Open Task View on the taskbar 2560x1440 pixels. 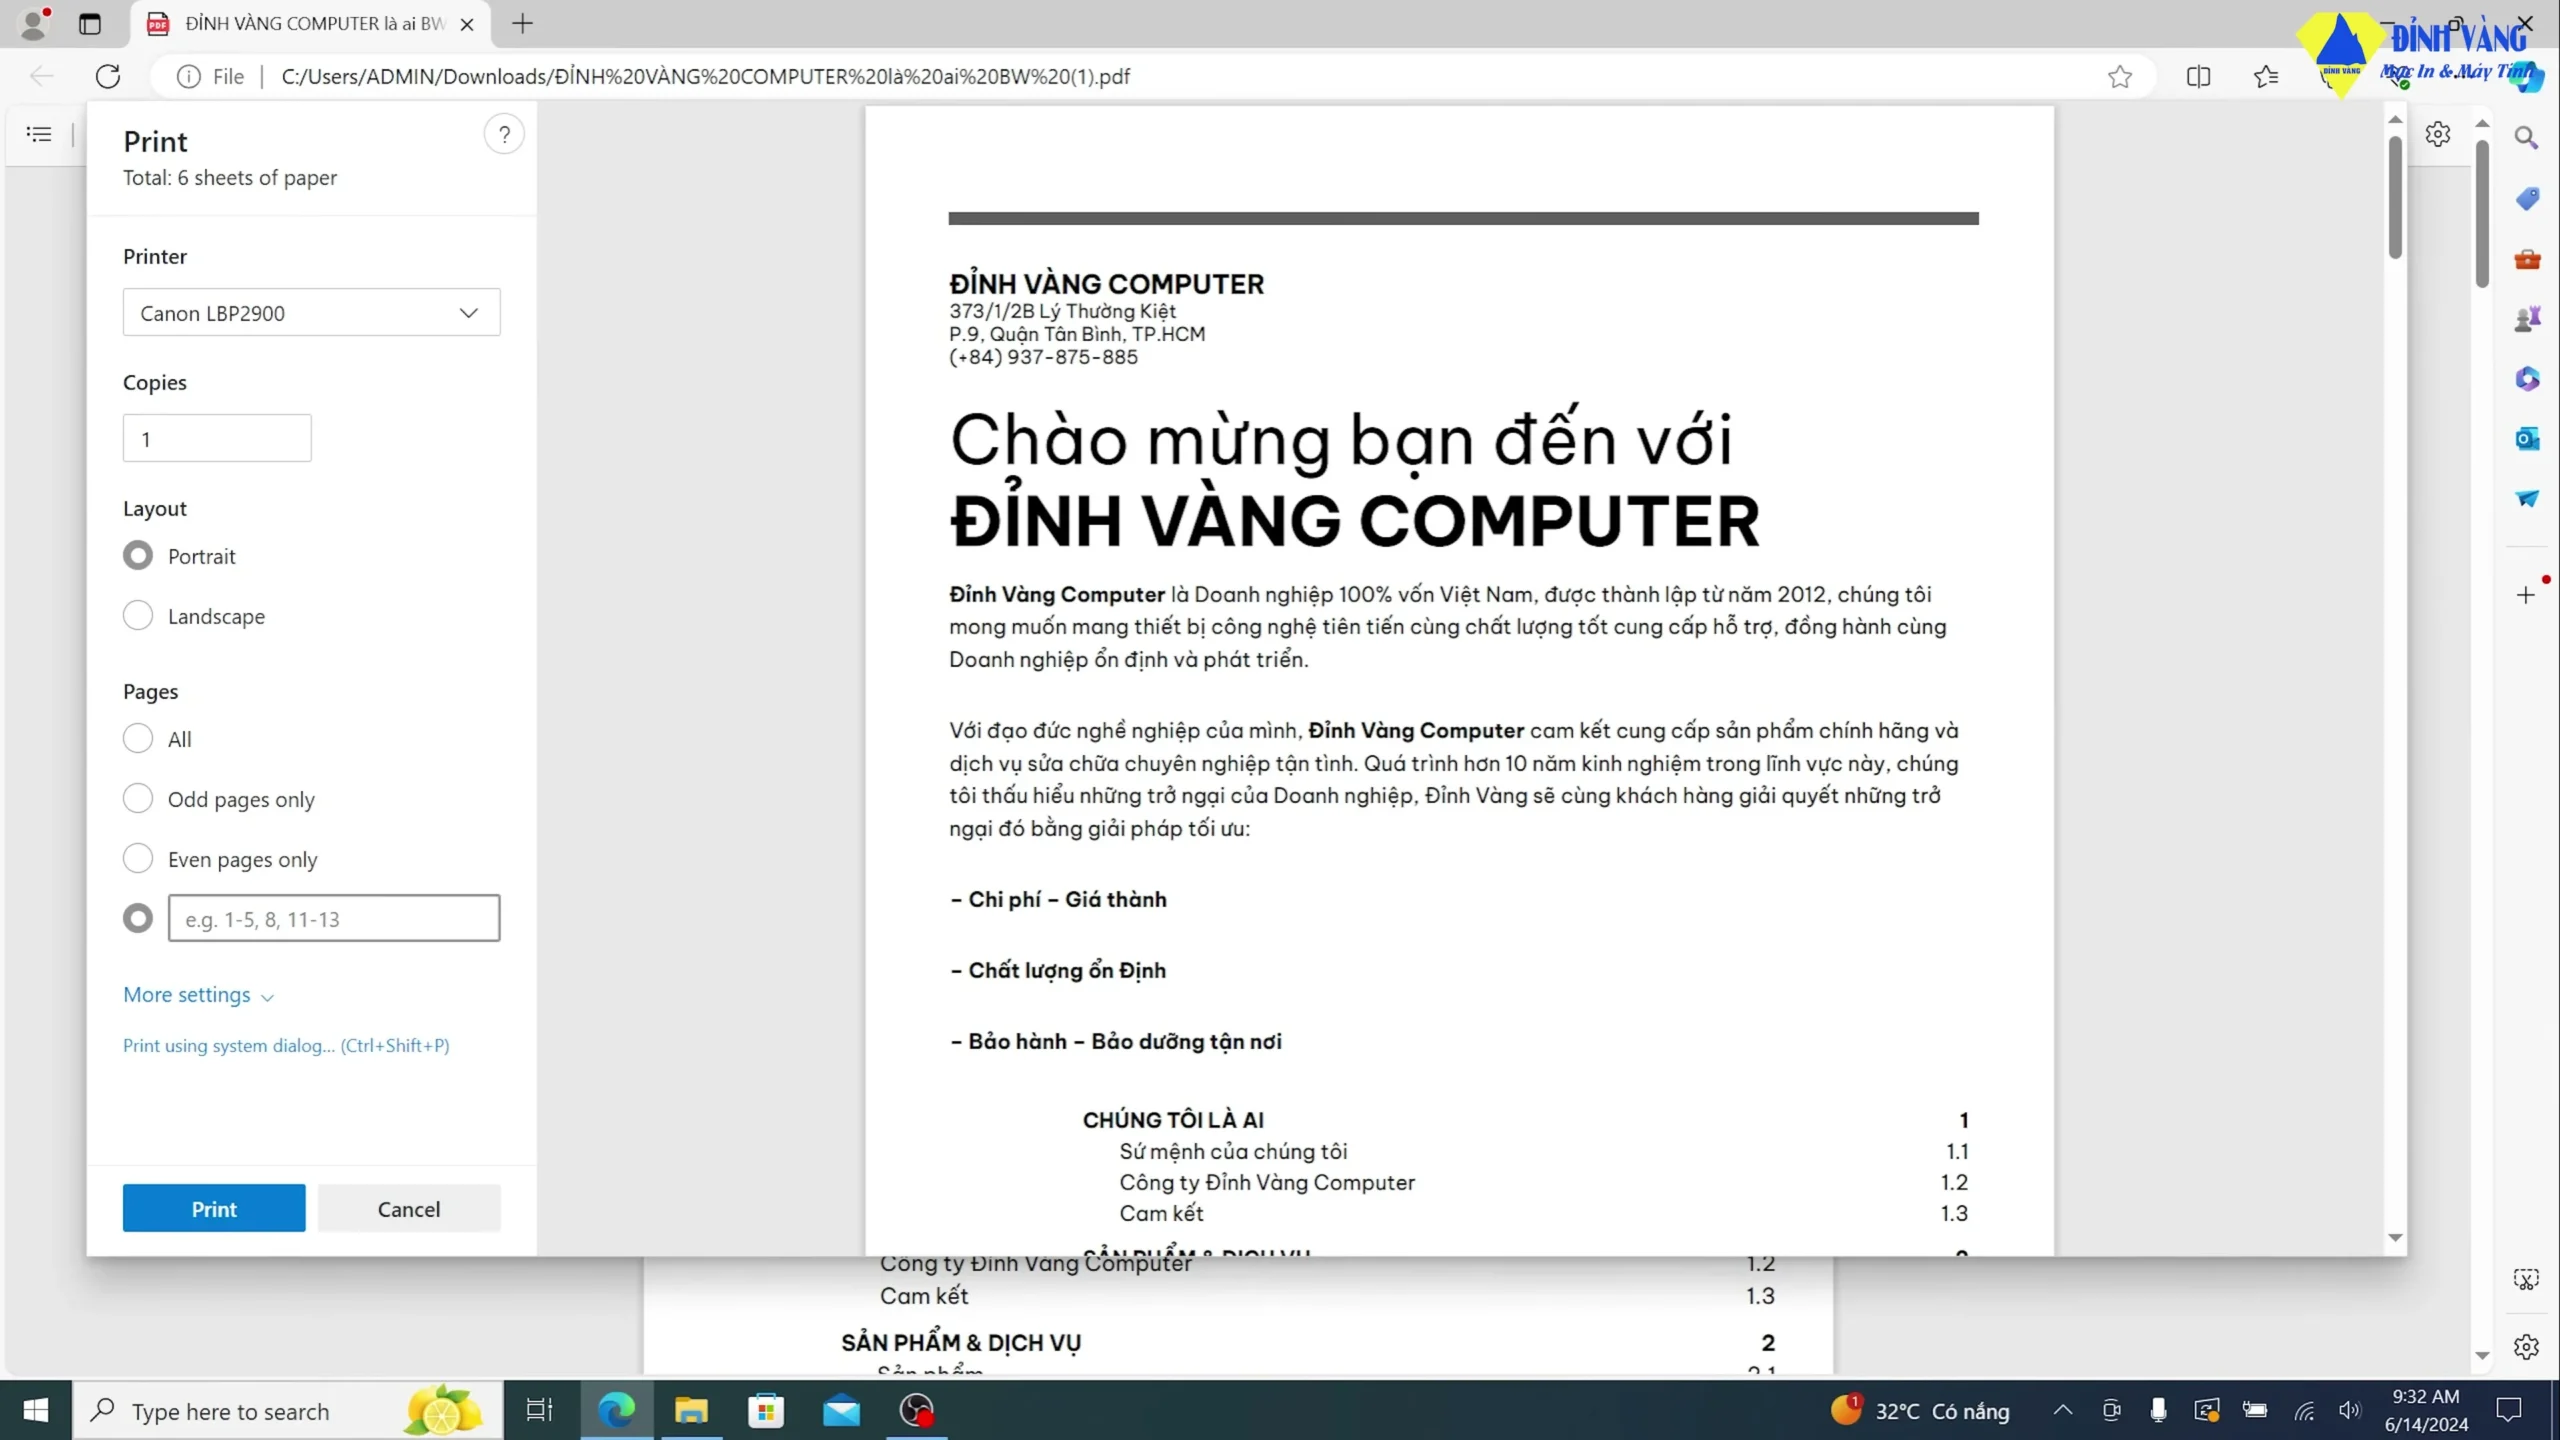(x=539, y=1410)
